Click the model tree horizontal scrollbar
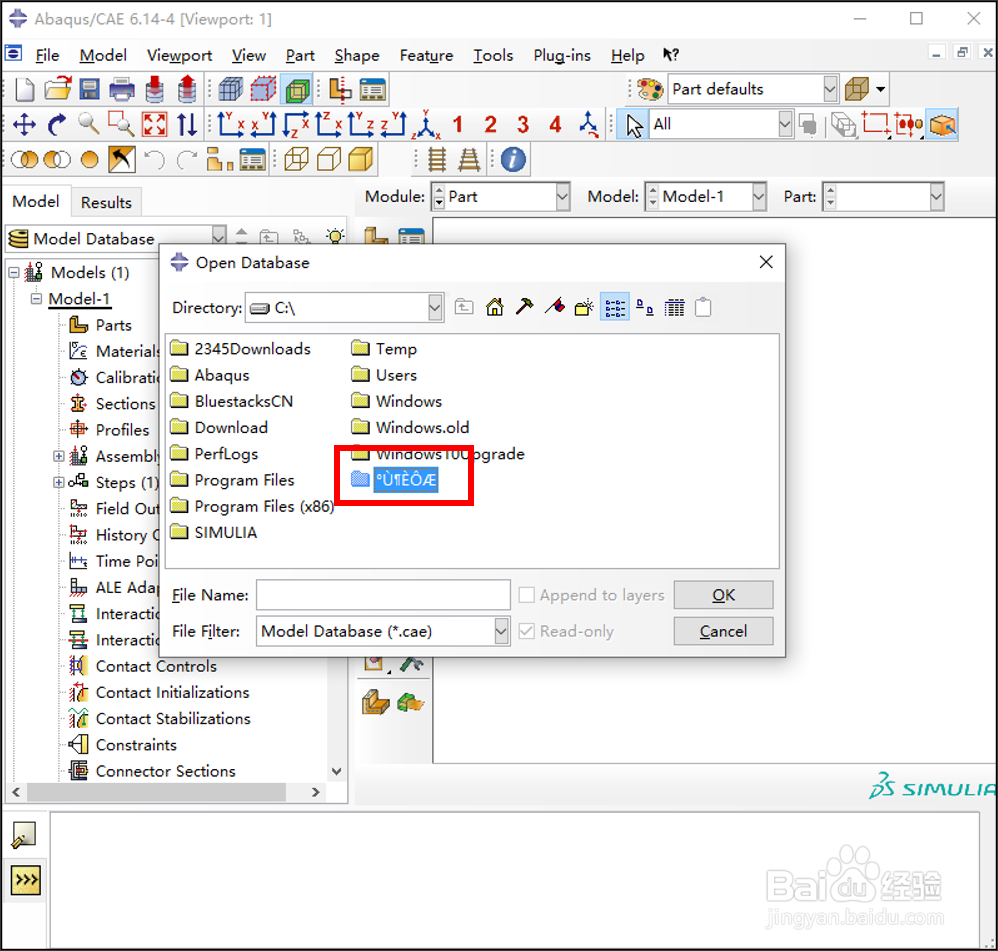Viewport: 998px width, 951px height. [157, 792]
